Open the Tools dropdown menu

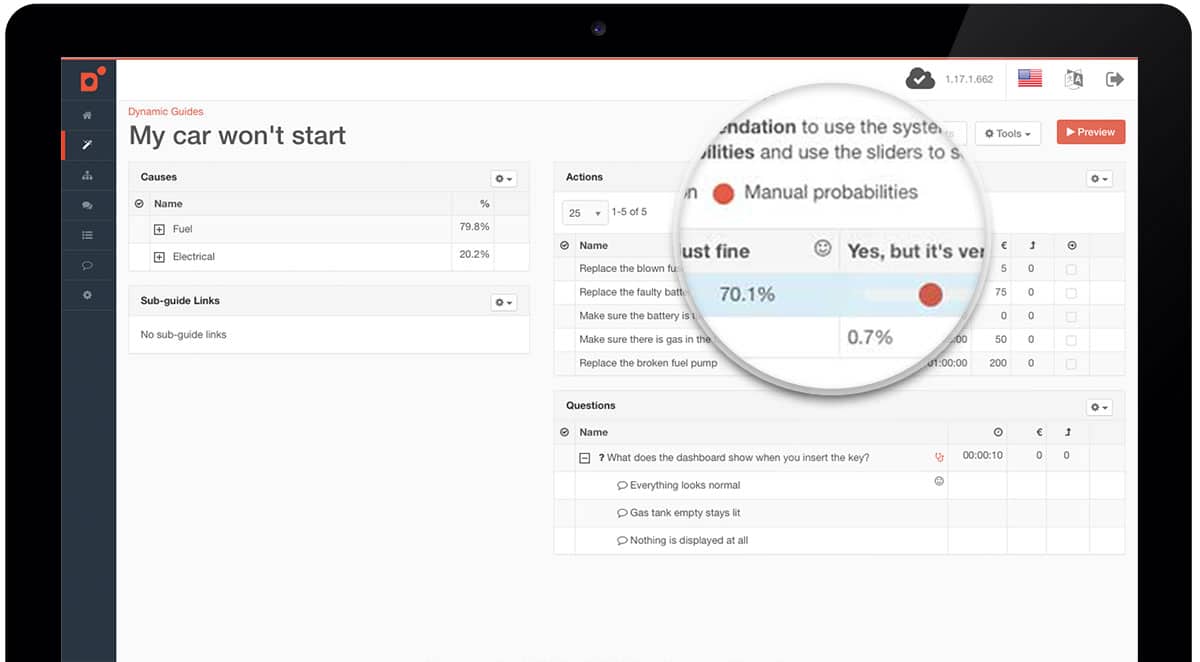click(x=1008, y=133)
